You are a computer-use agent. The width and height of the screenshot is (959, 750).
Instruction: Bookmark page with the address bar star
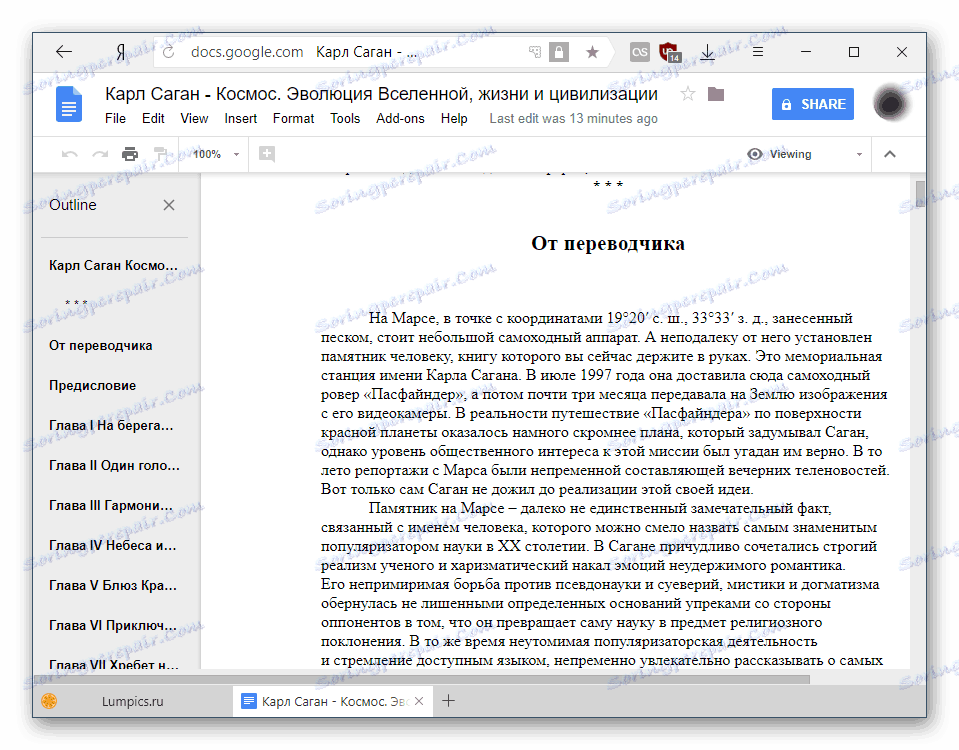pyautogui.click(x=591, y=52)
